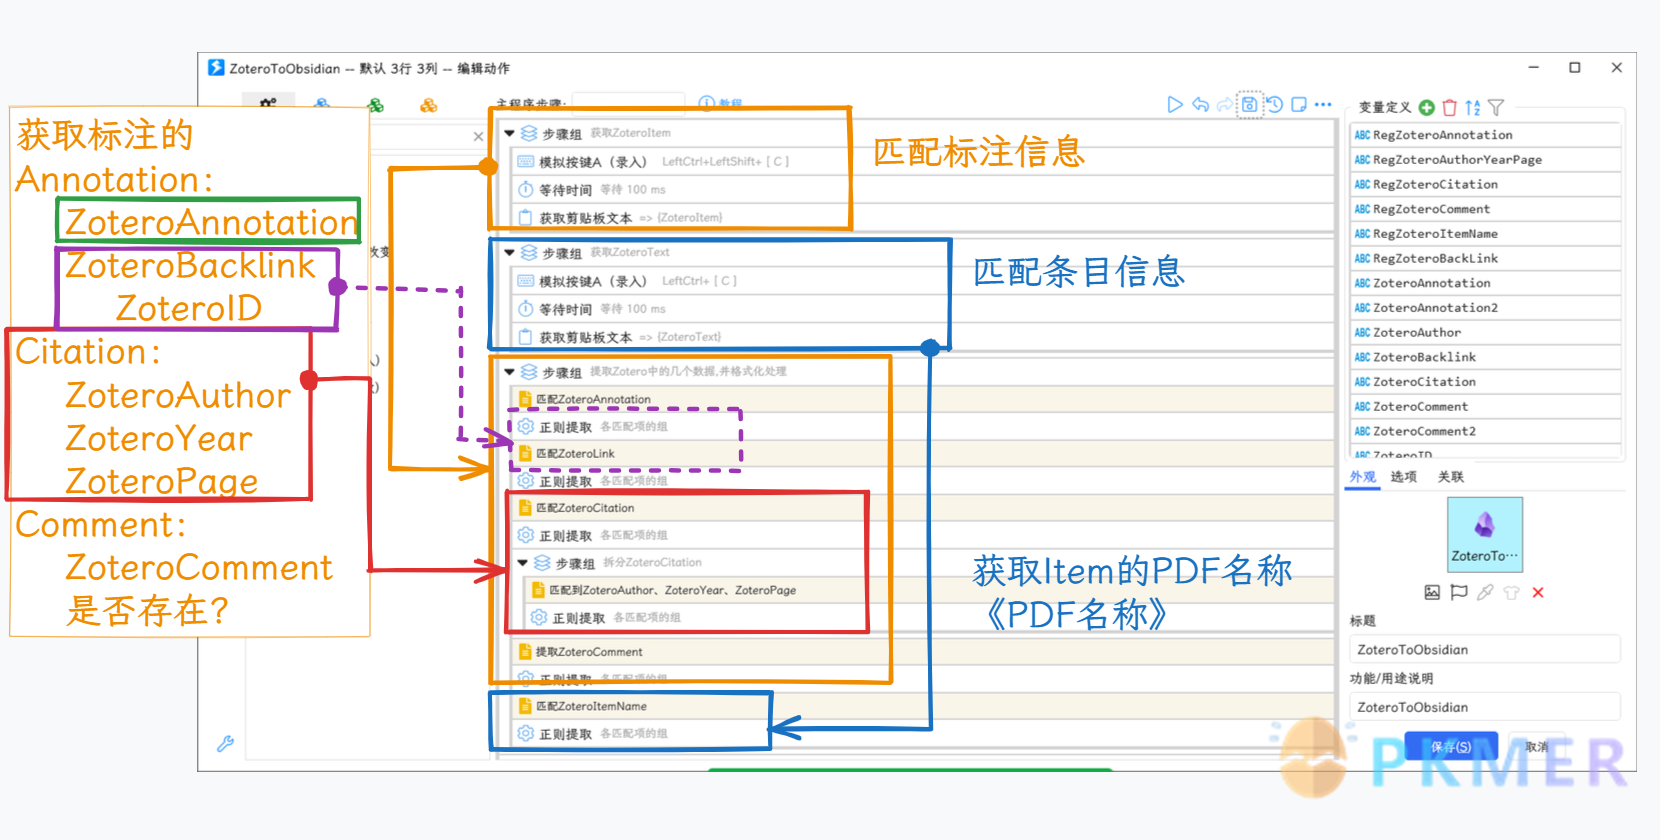
Task: Click the wrench icon at bottom left
Action: coord(226,743)
